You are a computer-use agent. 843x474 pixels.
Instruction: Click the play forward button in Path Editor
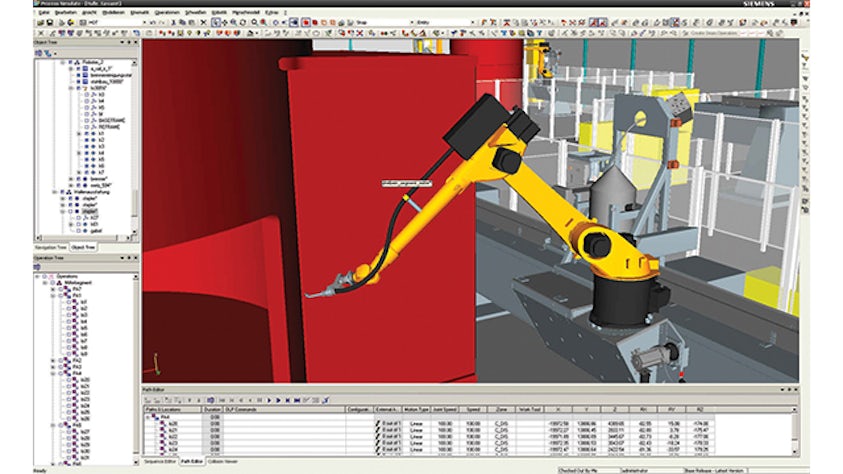point(269,400)
